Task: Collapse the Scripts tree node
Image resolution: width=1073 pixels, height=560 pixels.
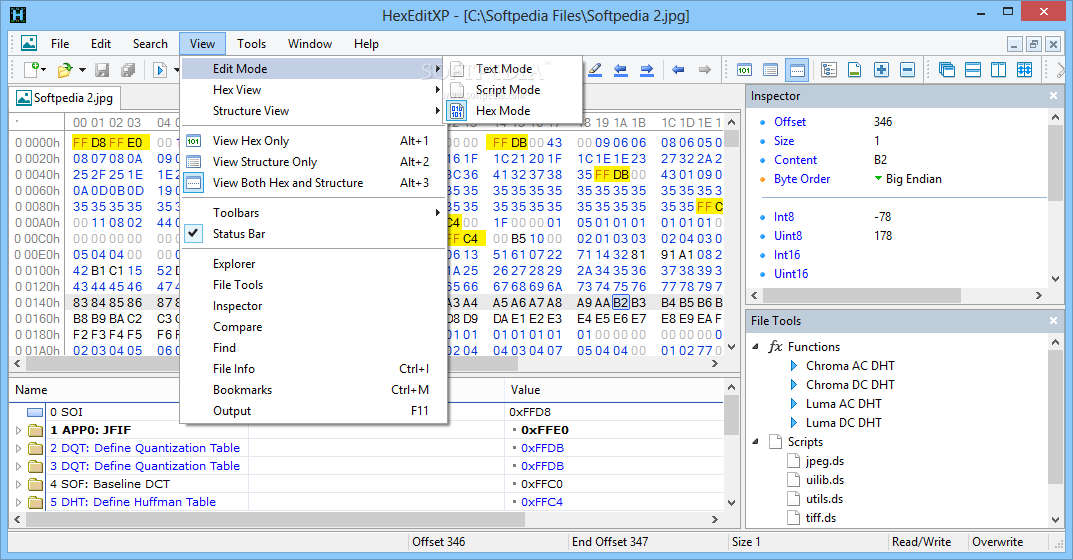Action: [x=755, y=442]
